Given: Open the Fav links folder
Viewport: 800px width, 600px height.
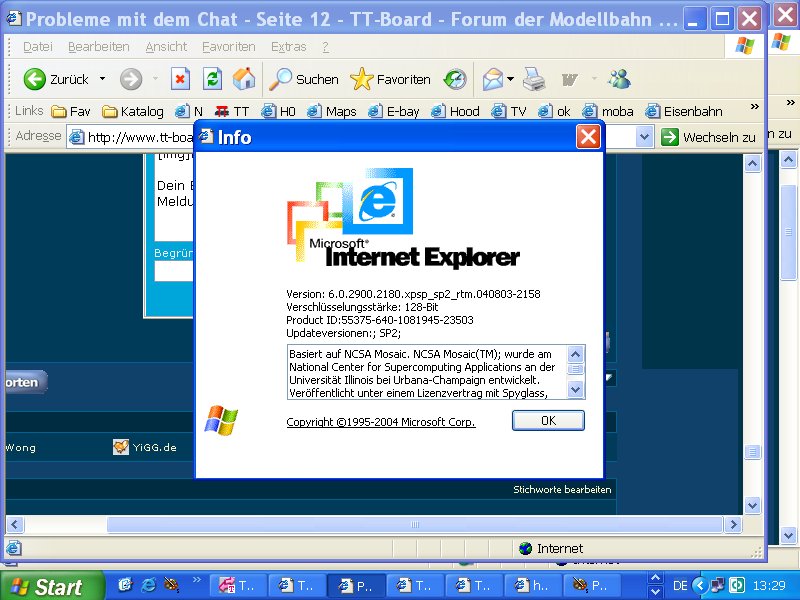Looking at the screenshot, I should pyautogui.click(x=71, y=111).
